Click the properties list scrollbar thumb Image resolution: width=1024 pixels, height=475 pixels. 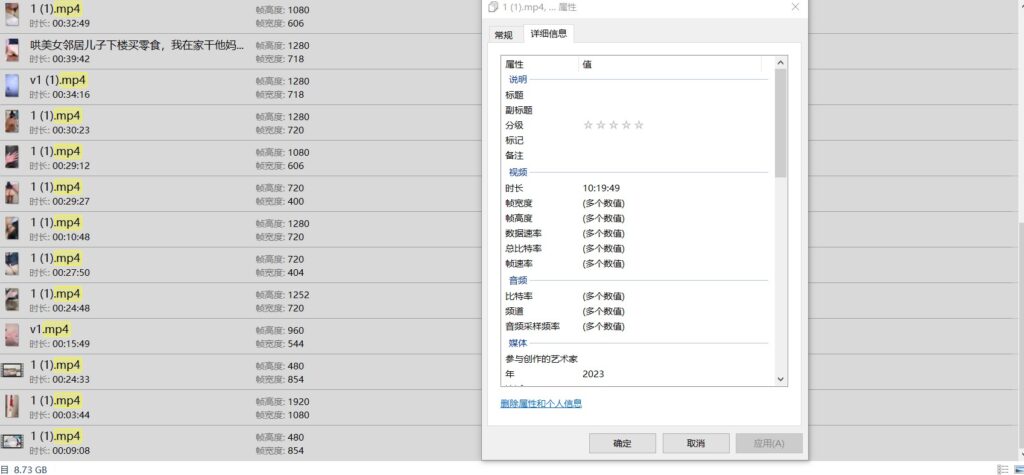pos(781,120)
